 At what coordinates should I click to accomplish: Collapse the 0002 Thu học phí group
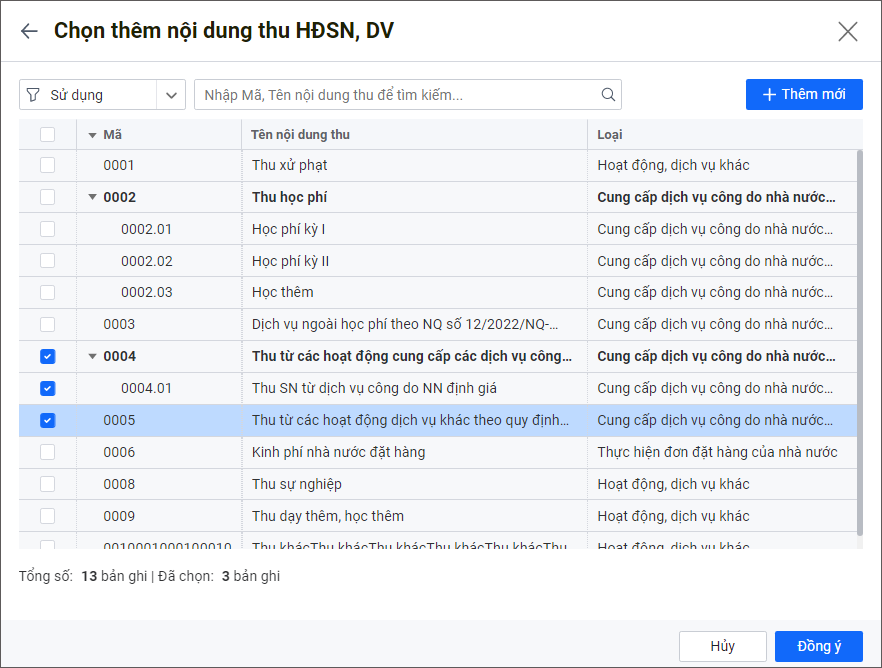click(93, 197)
